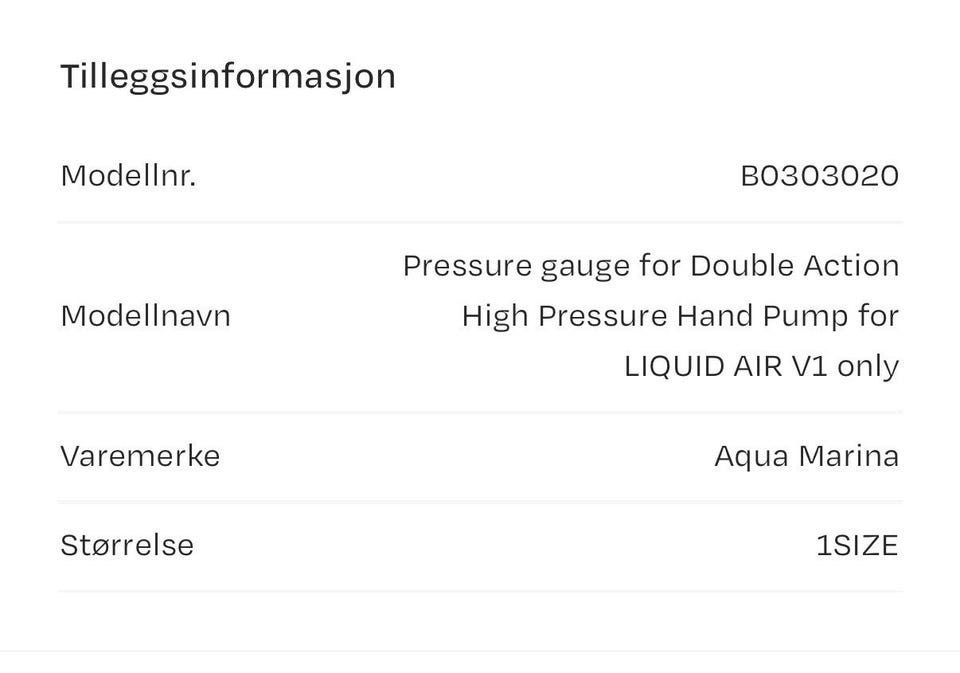Click 'Pressure gauge for Double Action' text
This screenshot has height=673, width=960.
[x=650, y=266]
